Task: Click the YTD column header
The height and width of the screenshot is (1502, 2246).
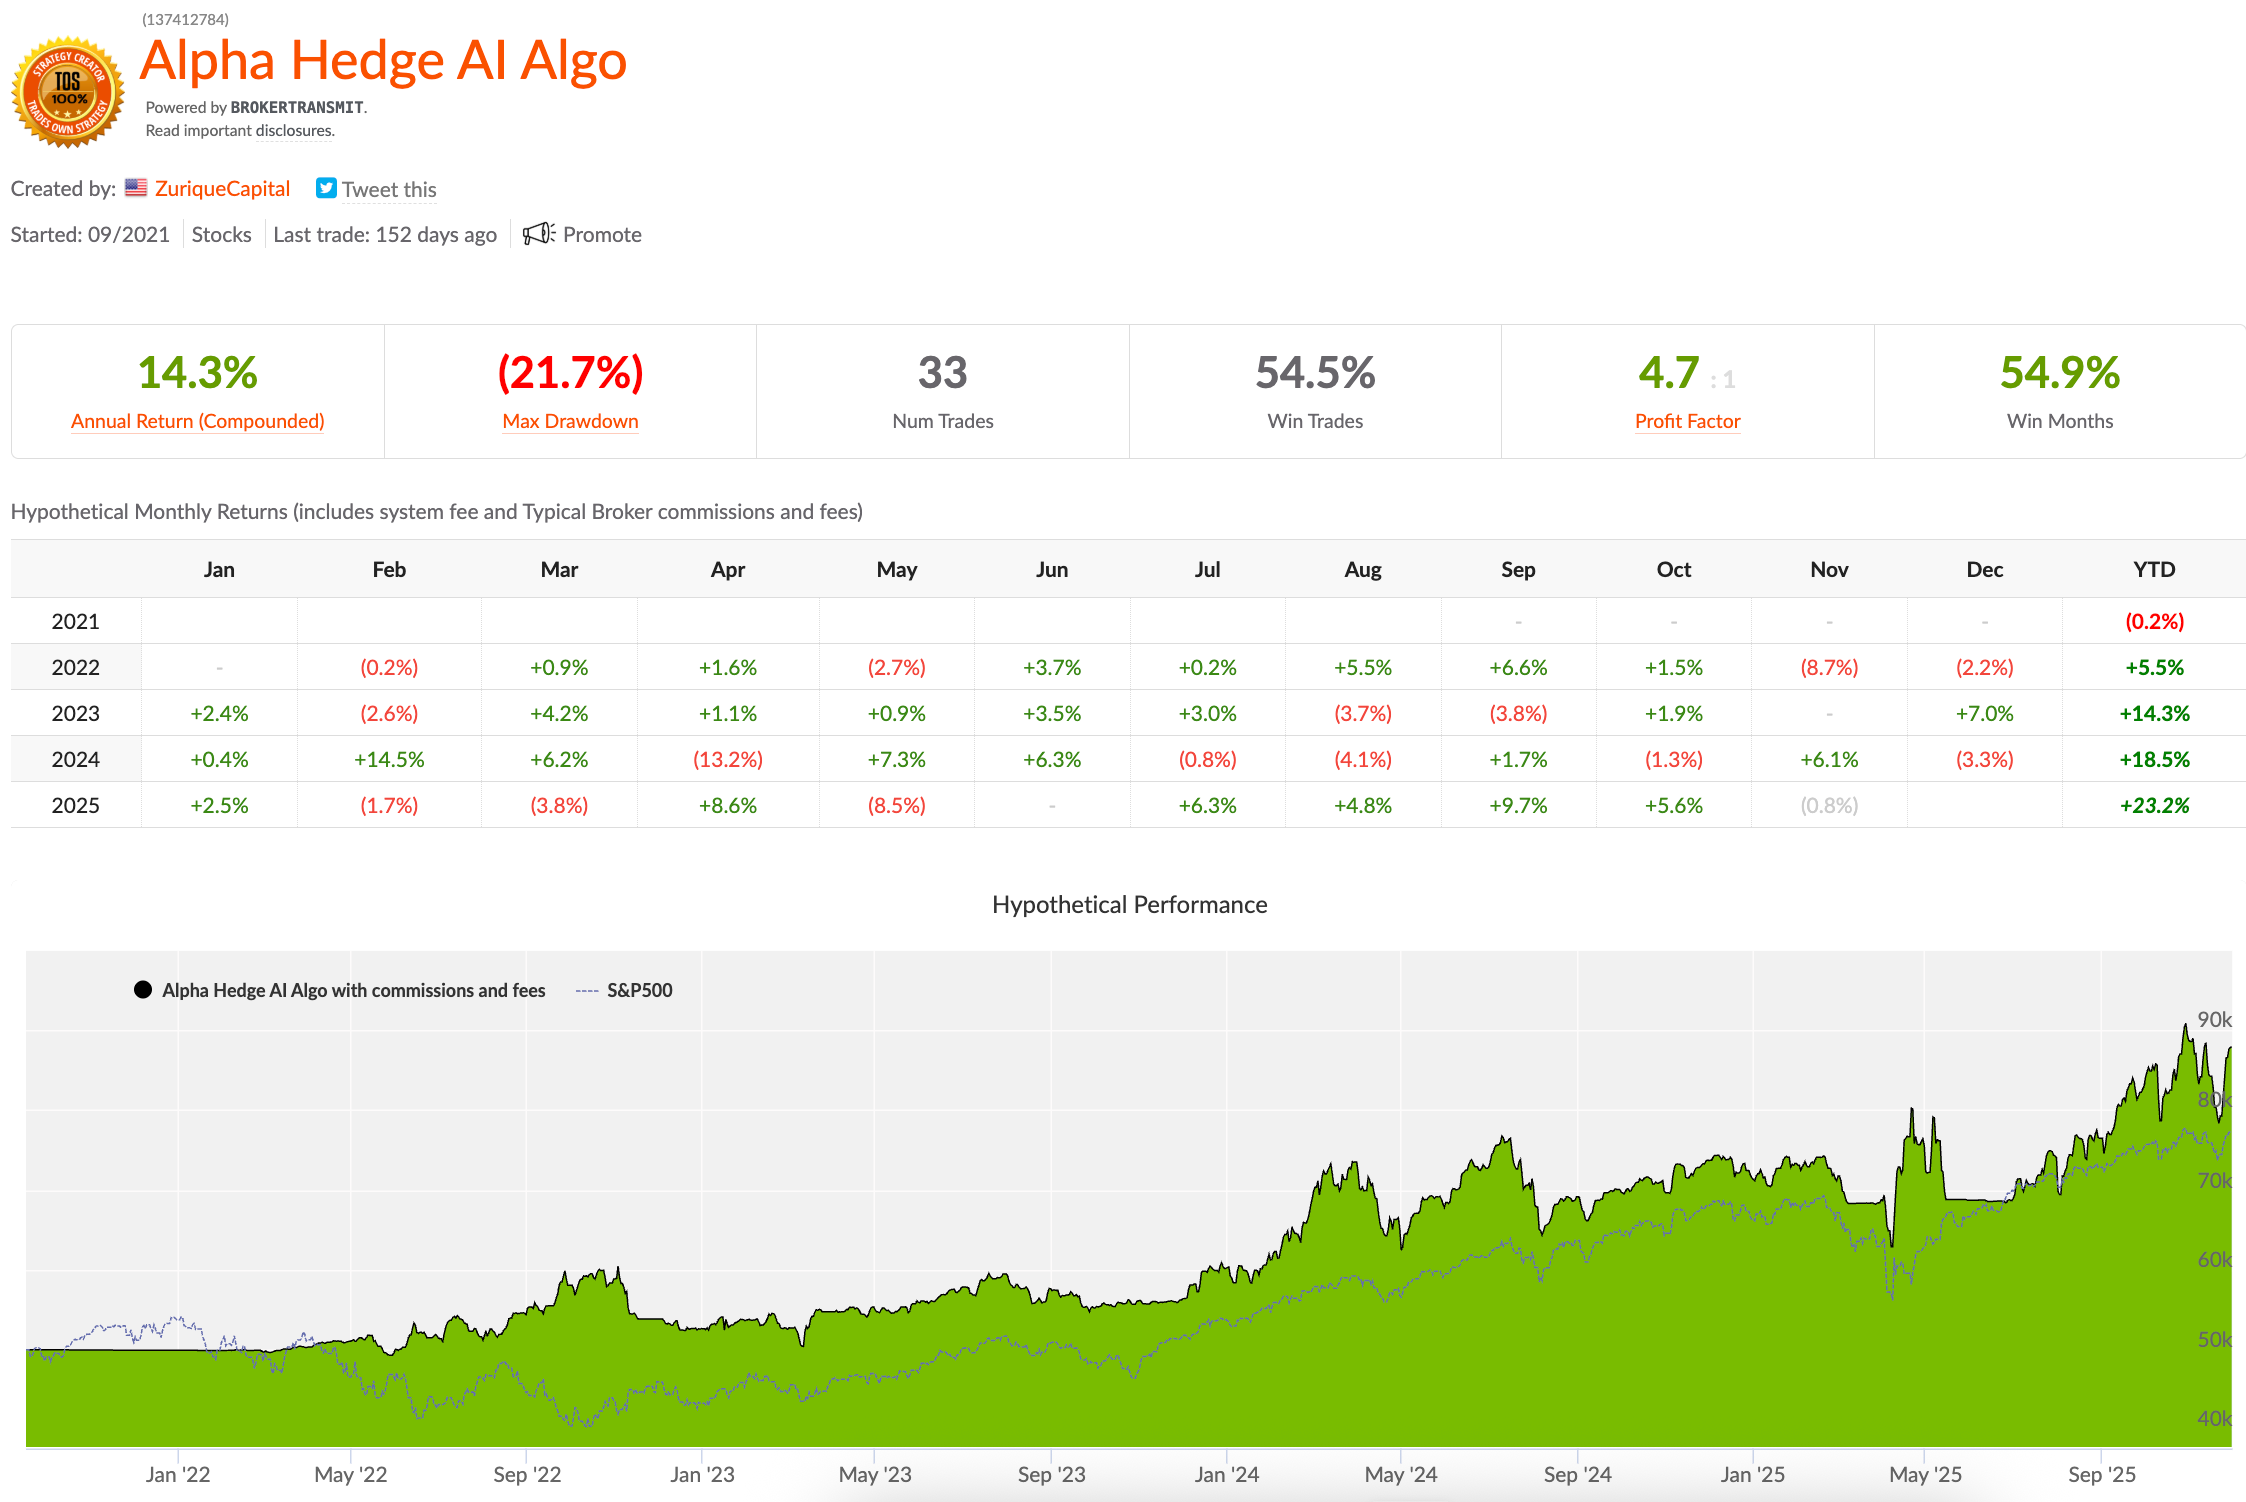Action: click(x=2153, y=569)
